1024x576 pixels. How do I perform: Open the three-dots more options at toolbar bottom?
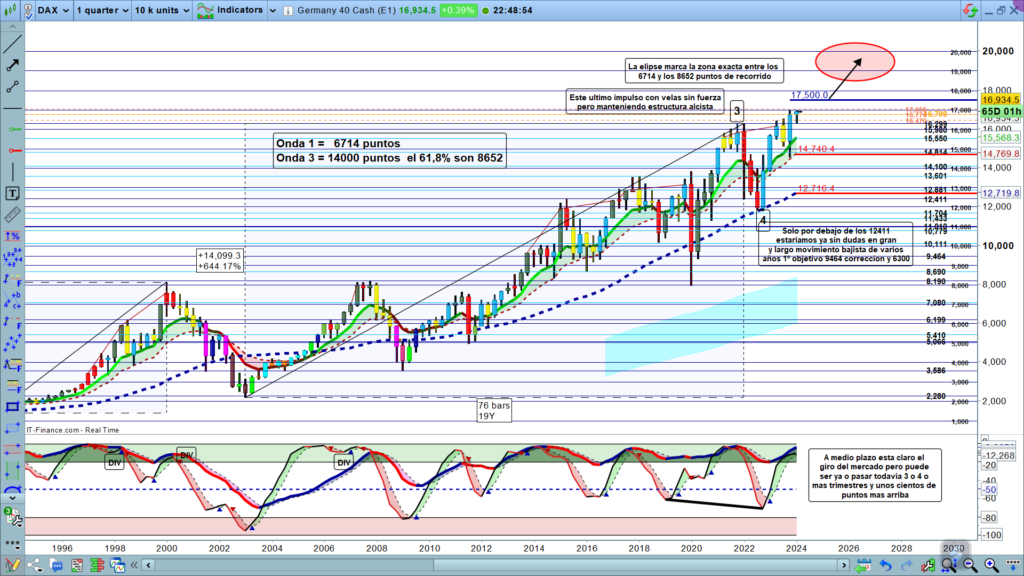click(12, 542)
